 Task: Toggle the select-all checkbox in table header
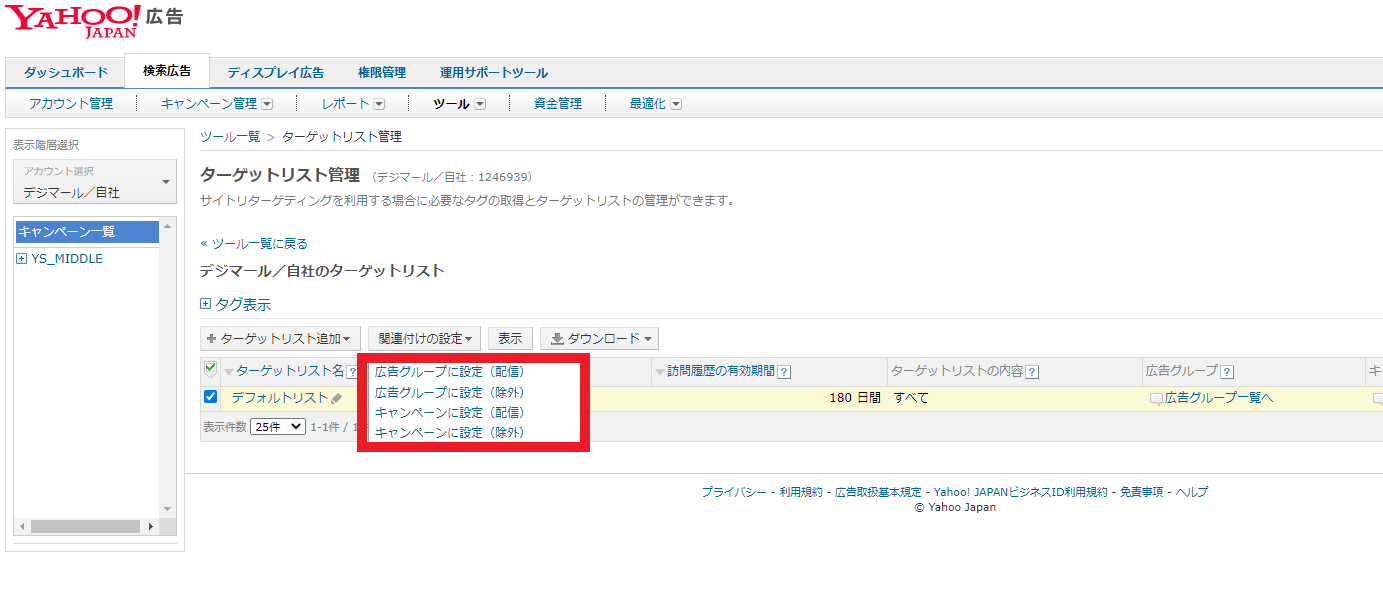210,368
